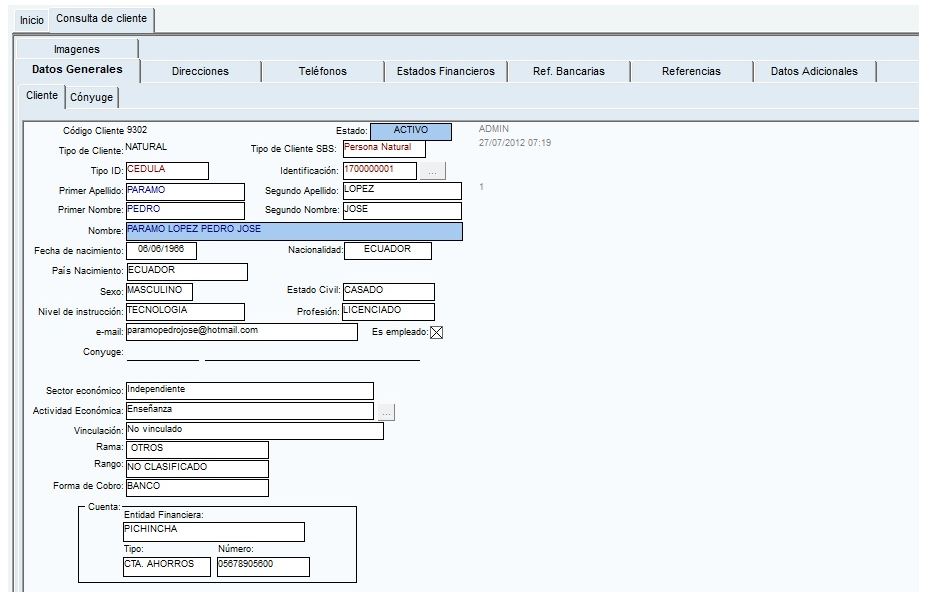The width and height of the screenshot is (931, 602).
Task: Click the Tipo ID field showing CEDULA
Action: click(x=167, y=171)
